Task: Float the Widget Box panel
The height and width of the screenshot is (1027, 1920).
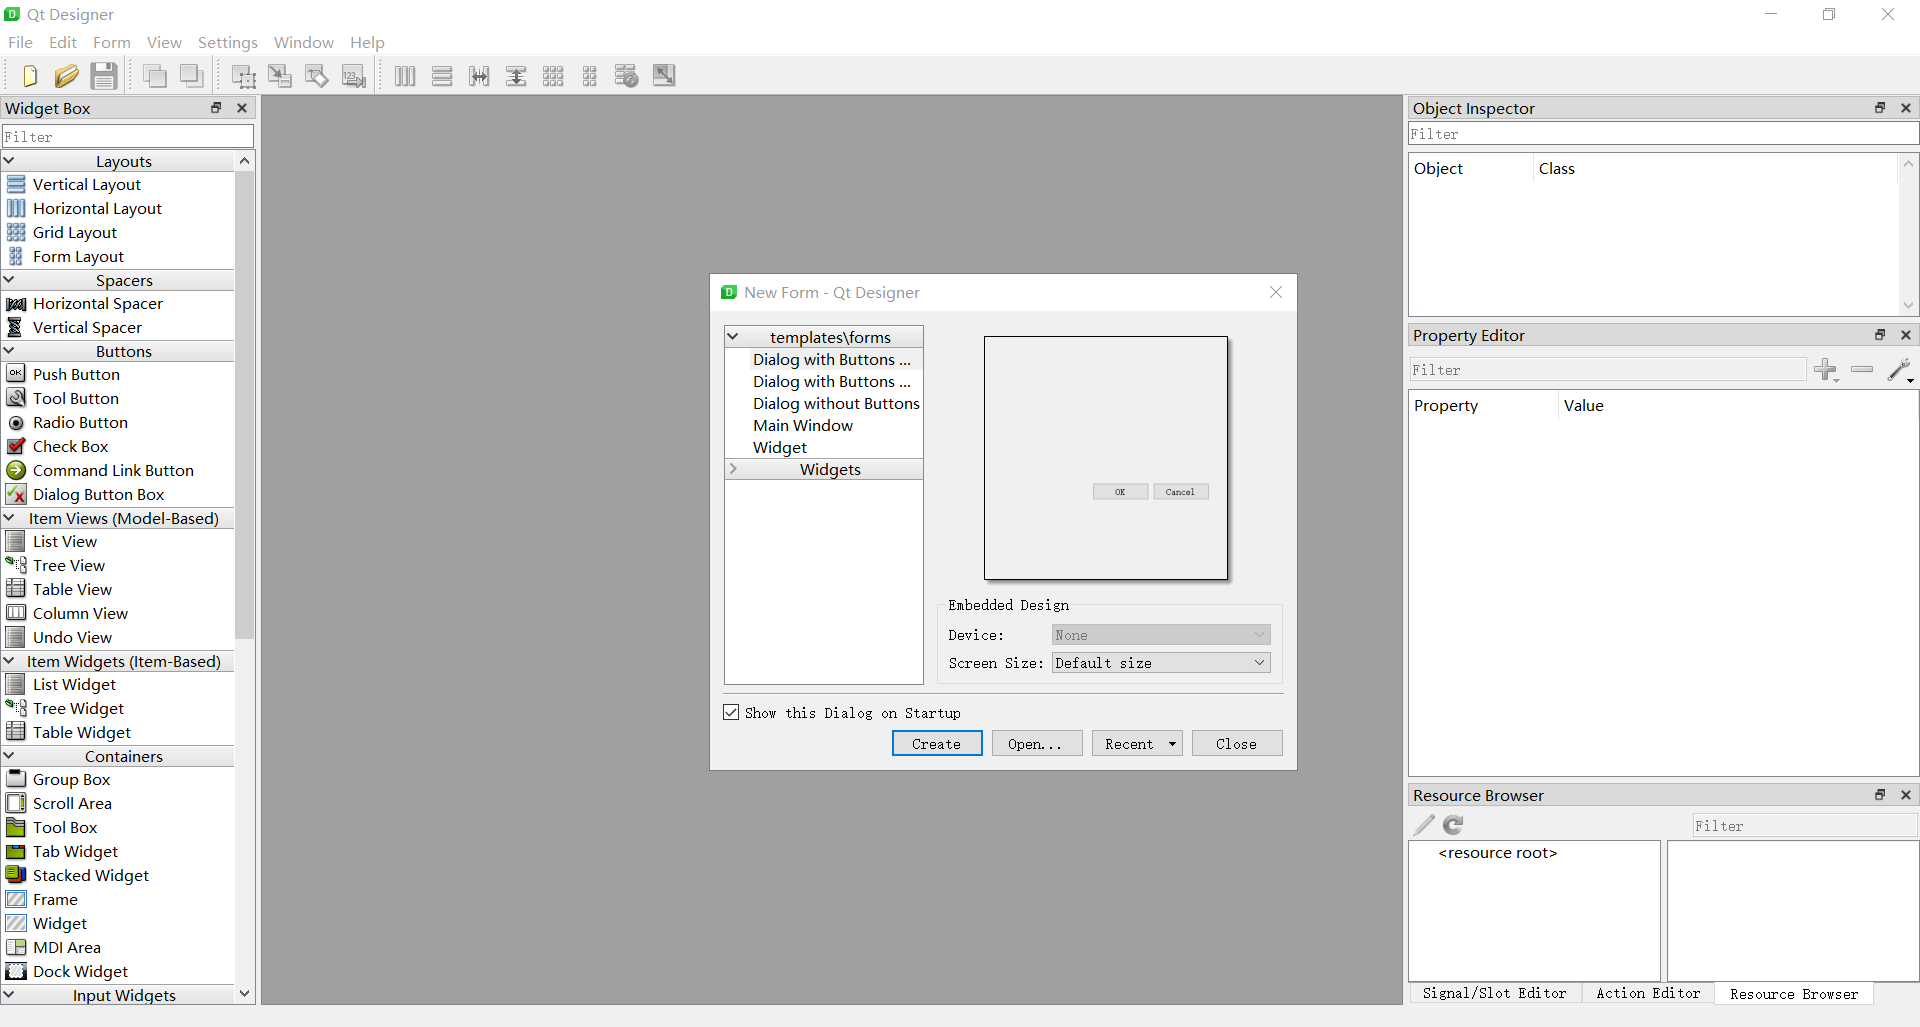Action: 216,108
